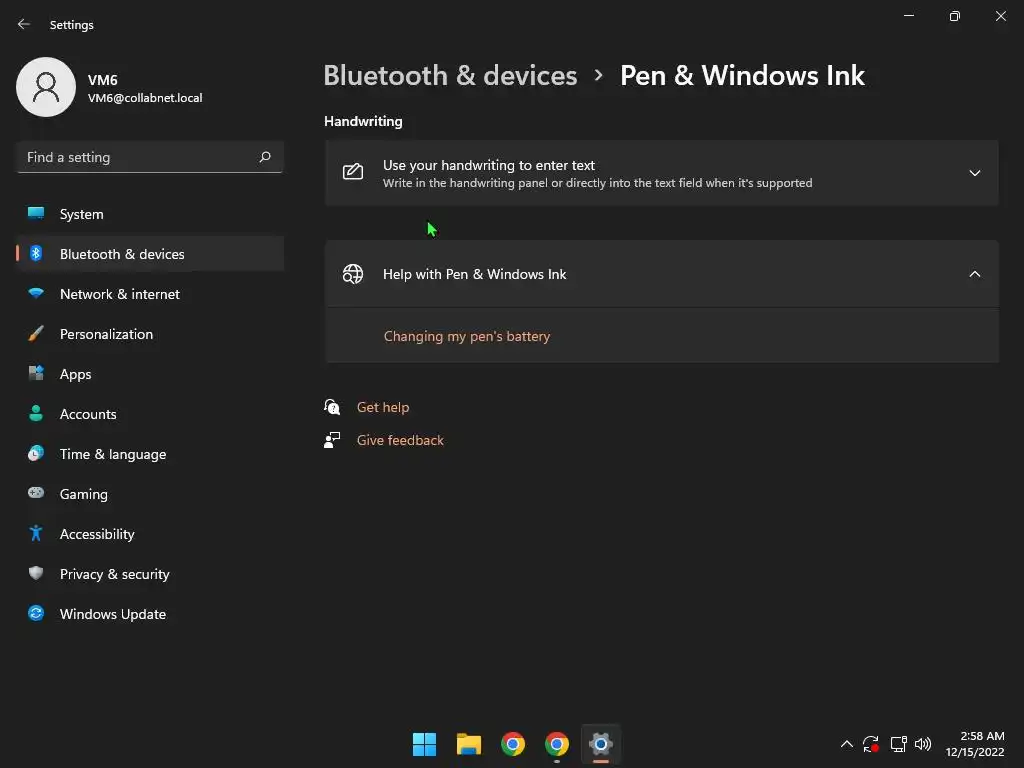This screenshot has height=768, width=1024.
Task: Click the Privacy shield icon in the sidebar
Action: point(36,573)
